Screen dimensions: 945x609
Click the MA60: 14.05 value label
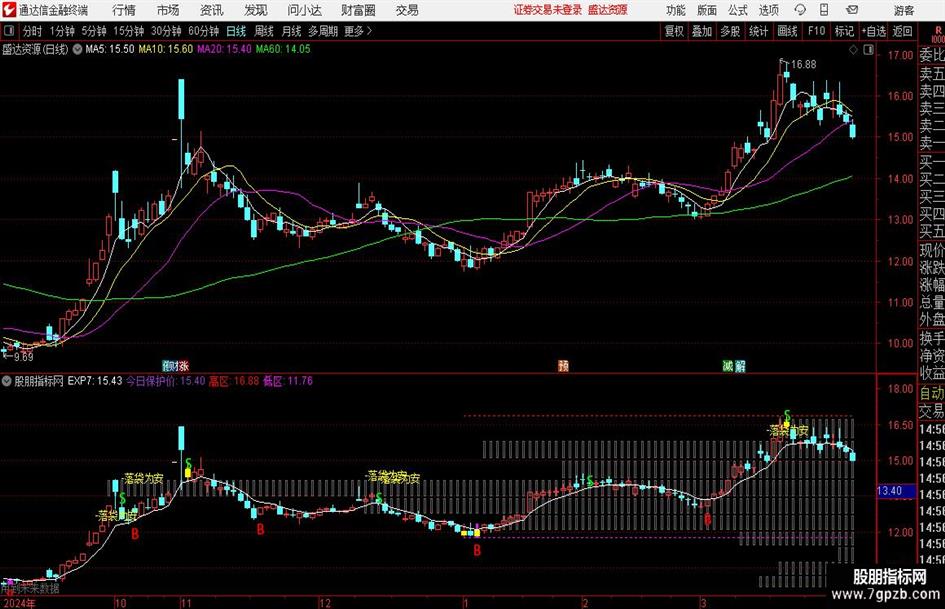pos(283,49)
